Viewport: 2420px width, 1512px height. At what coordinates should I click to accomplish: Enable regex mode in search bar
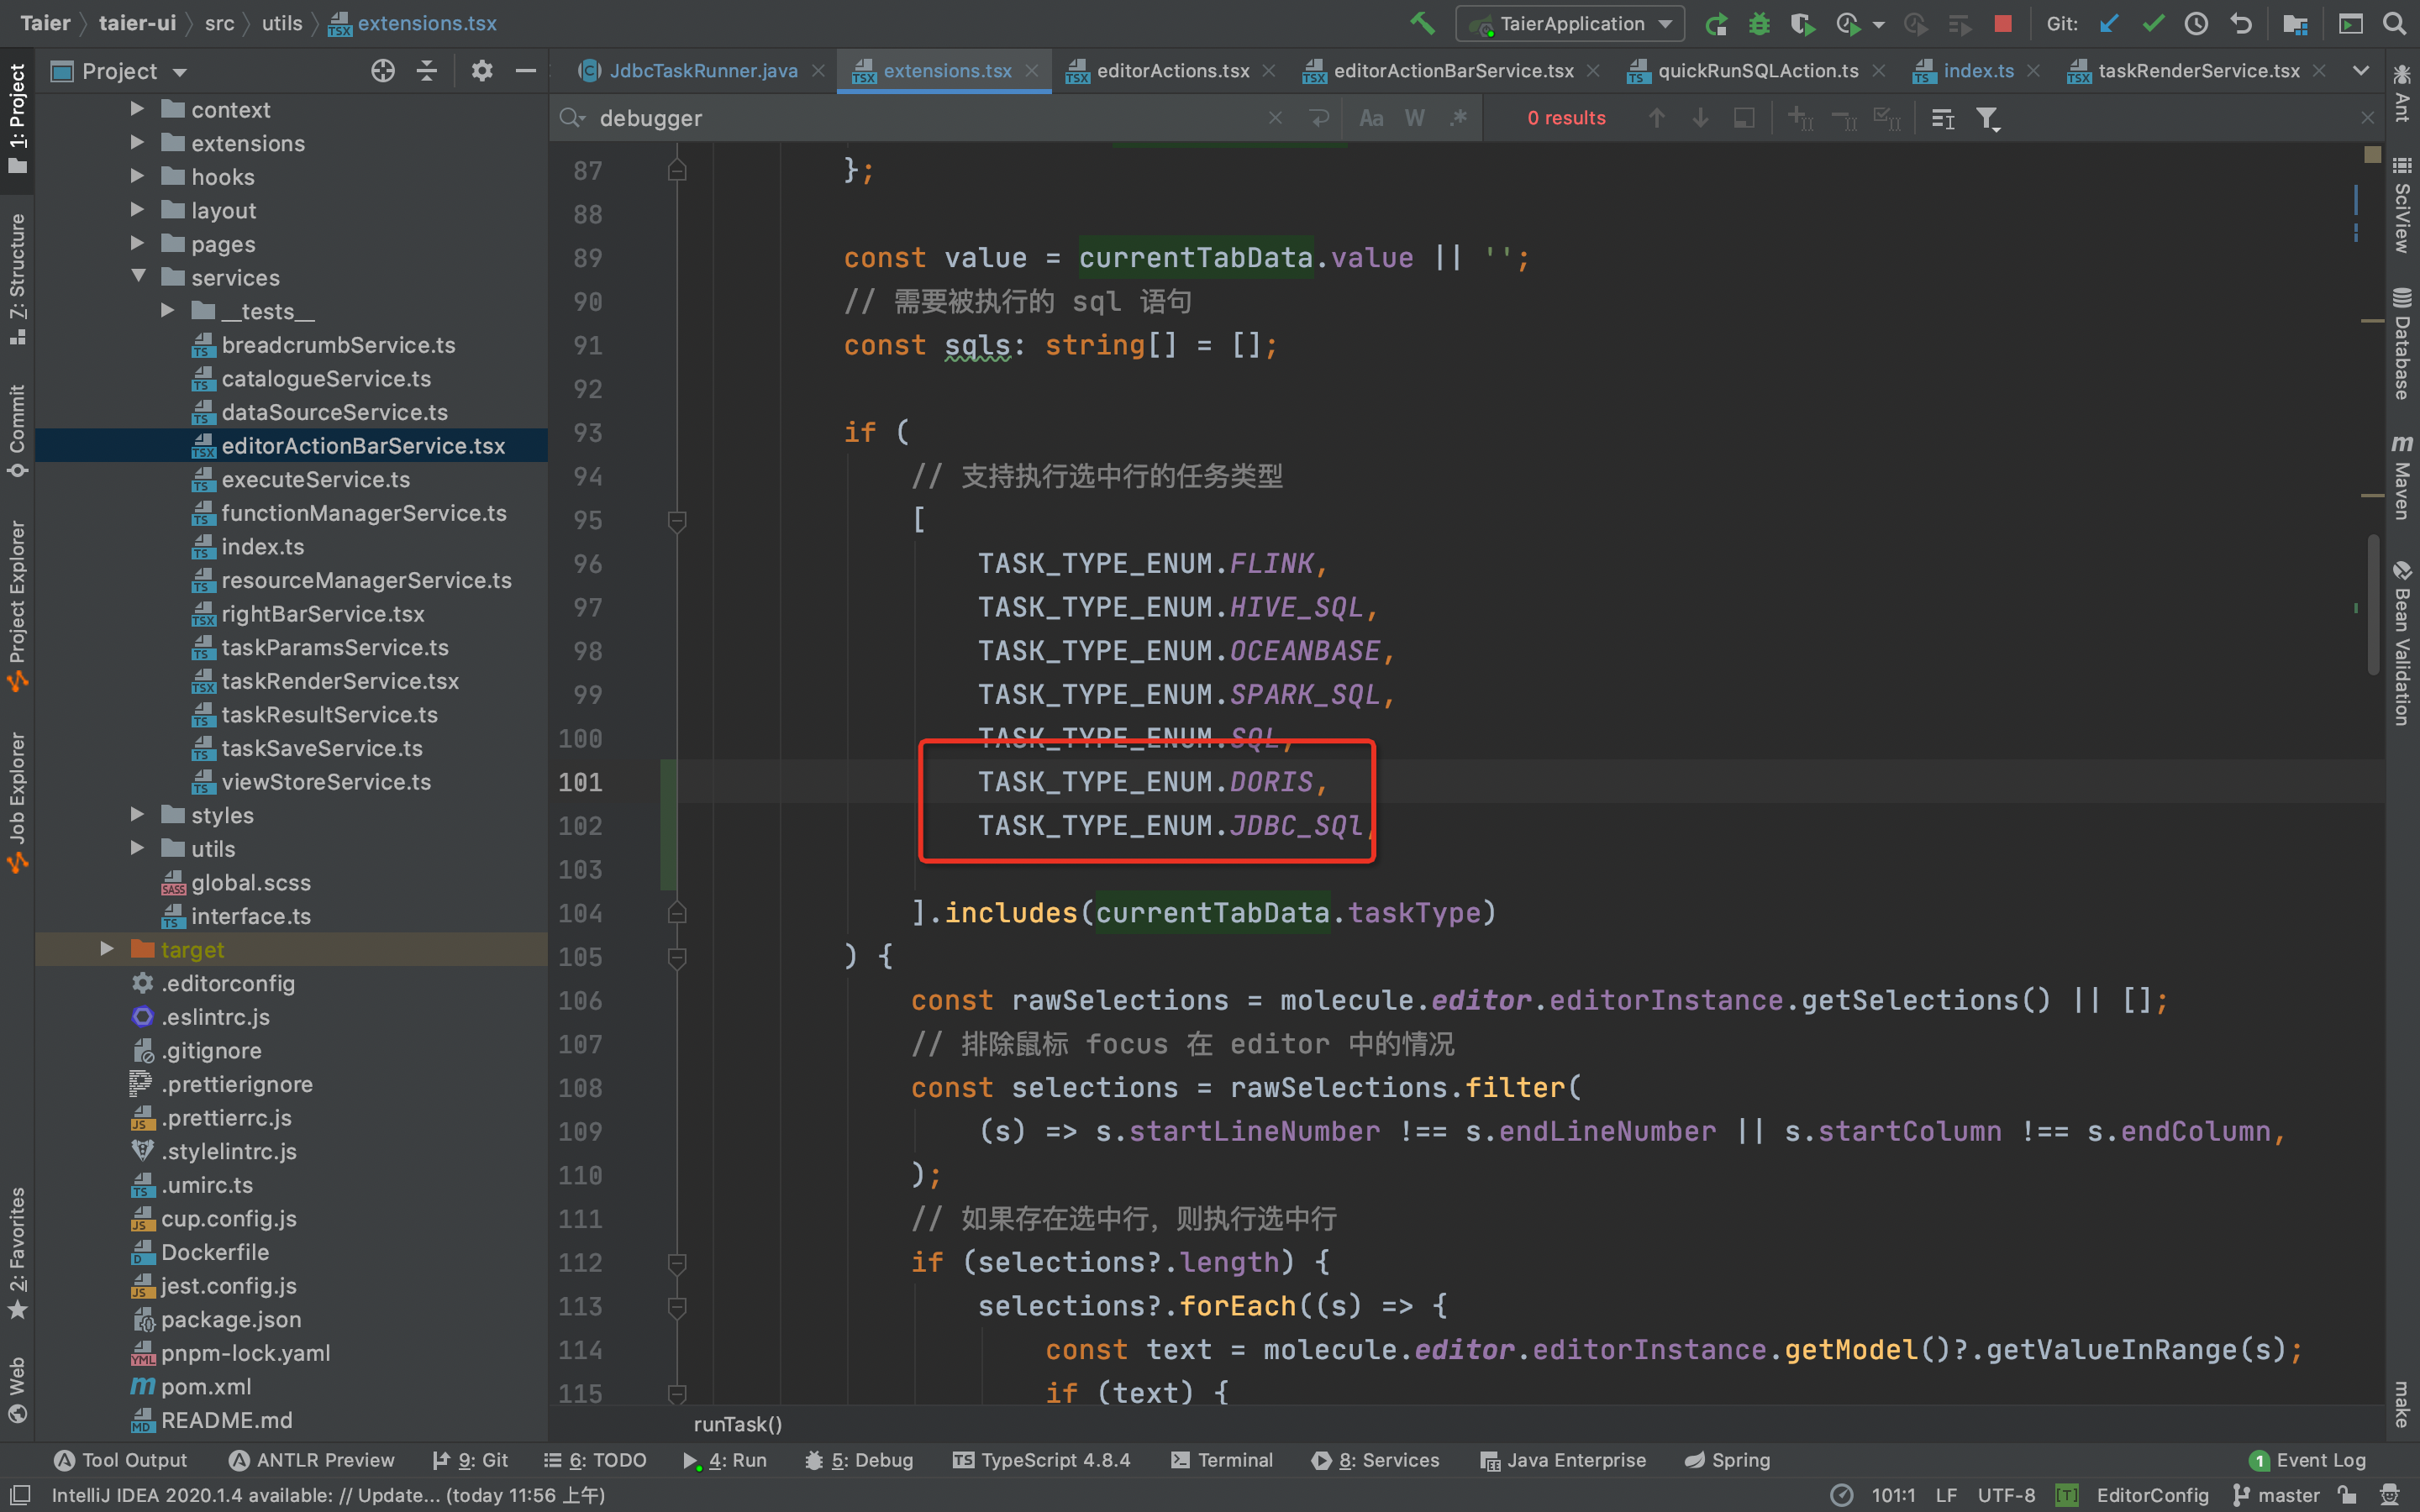coord(1458,118)
